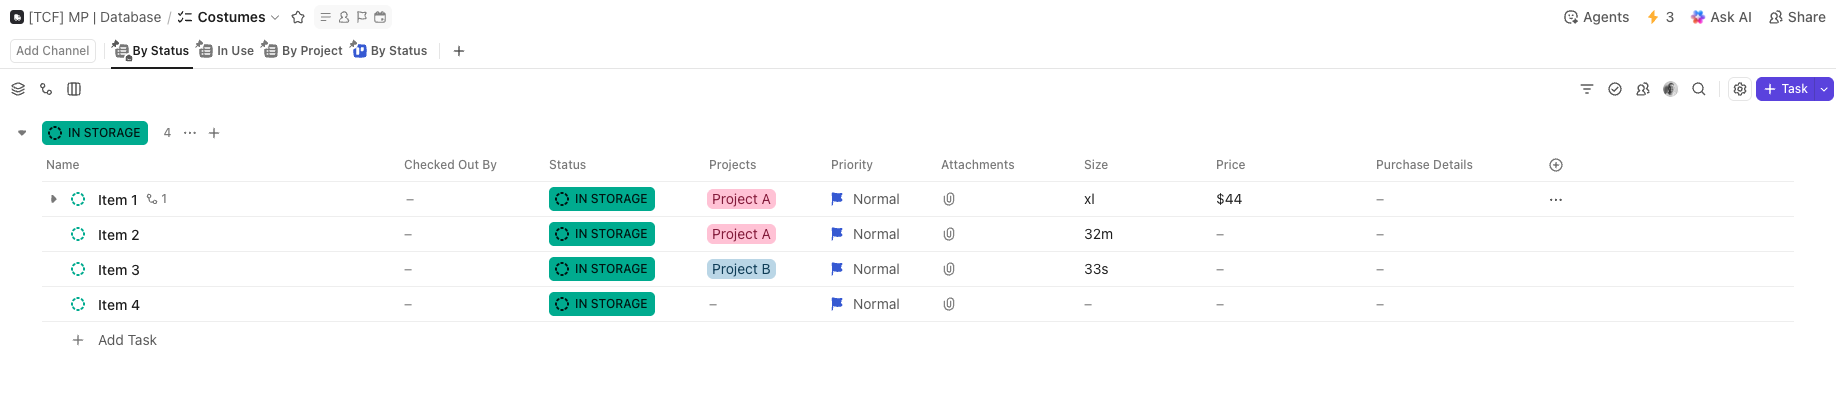Image resolution: width=1836 pixels, height=418 pixels.
Task: Toggle status circle of Item 4
Action: coord(78,304)
